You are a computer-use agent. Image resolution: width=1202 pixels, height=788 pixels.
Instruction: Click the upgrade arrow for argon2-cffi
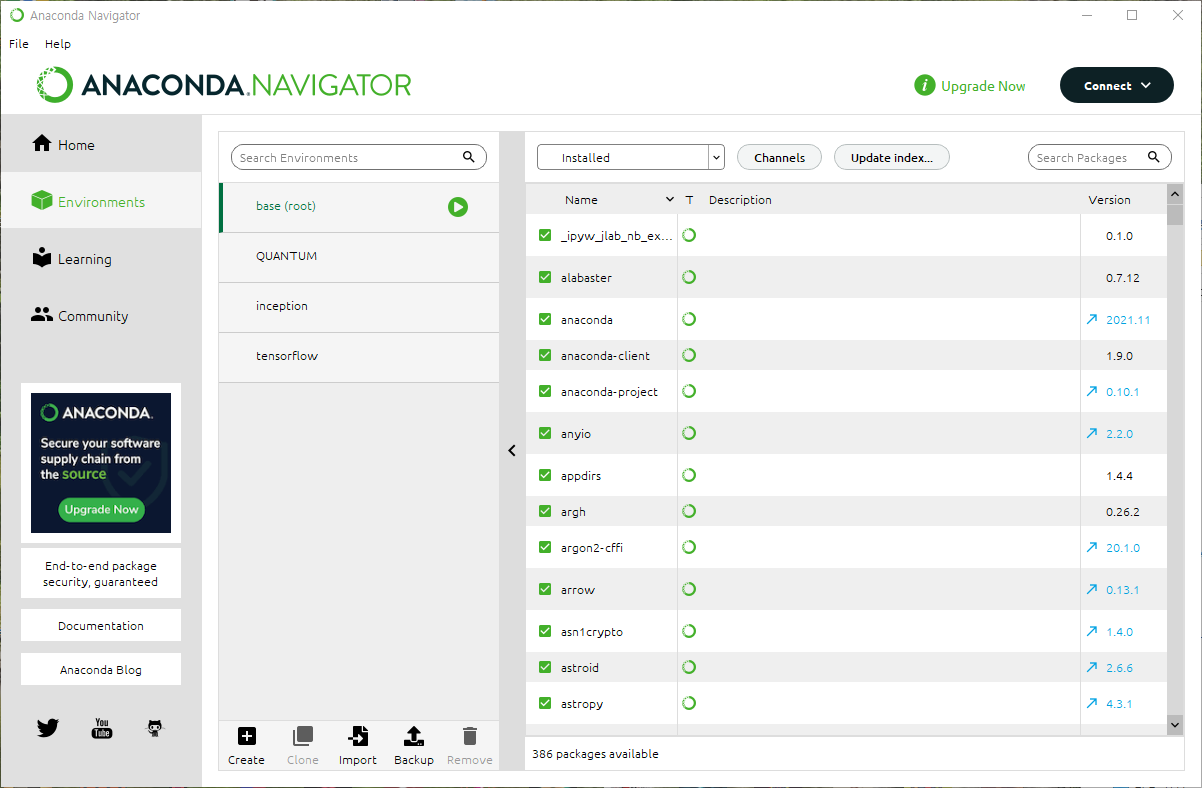1091,547
